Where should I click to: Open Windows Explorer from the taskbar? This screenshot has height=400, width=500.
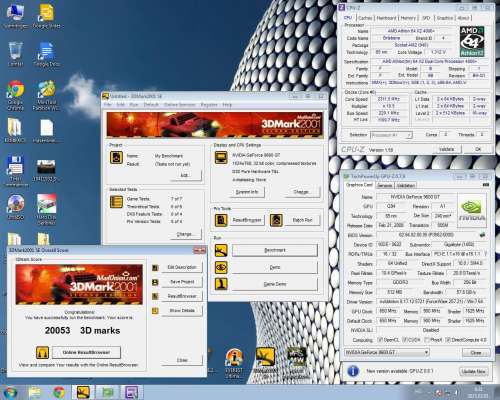35,392
